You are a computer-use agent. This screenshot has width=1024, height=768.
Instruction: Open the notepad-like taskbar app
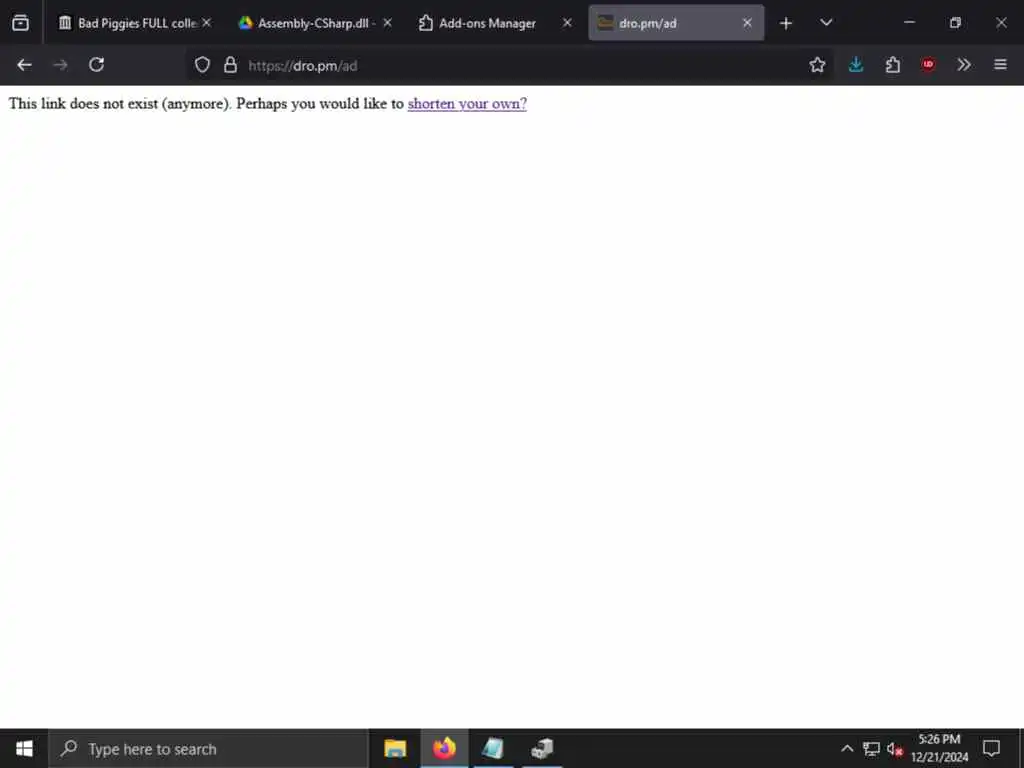pos(493,748)
